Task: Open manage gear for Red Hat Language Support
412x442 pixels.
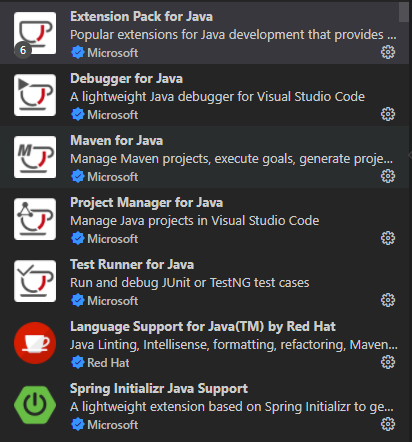Action: point(388,362)
